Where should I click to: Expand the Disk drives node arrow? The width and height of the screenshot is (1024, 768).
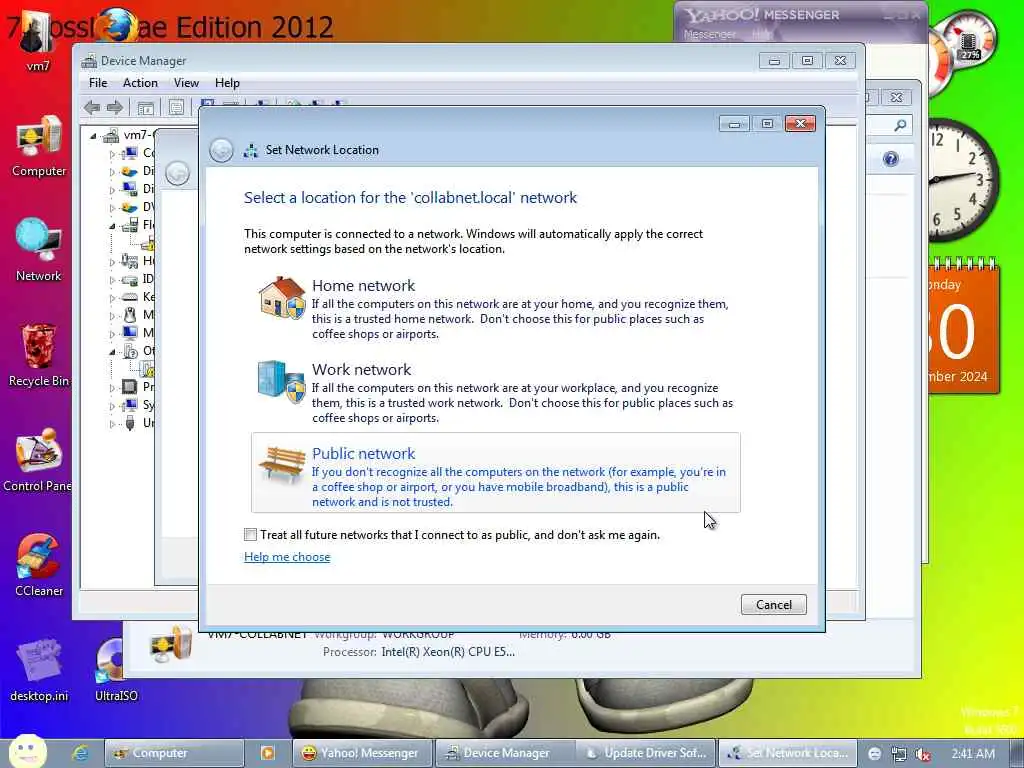[112, 172]
